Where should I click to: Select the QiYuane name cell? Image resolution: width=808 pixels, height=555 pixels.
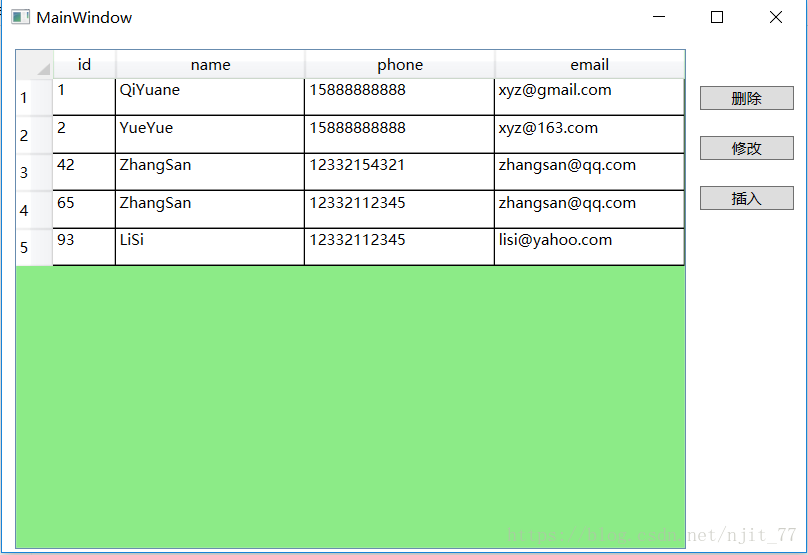coord(210,97)
